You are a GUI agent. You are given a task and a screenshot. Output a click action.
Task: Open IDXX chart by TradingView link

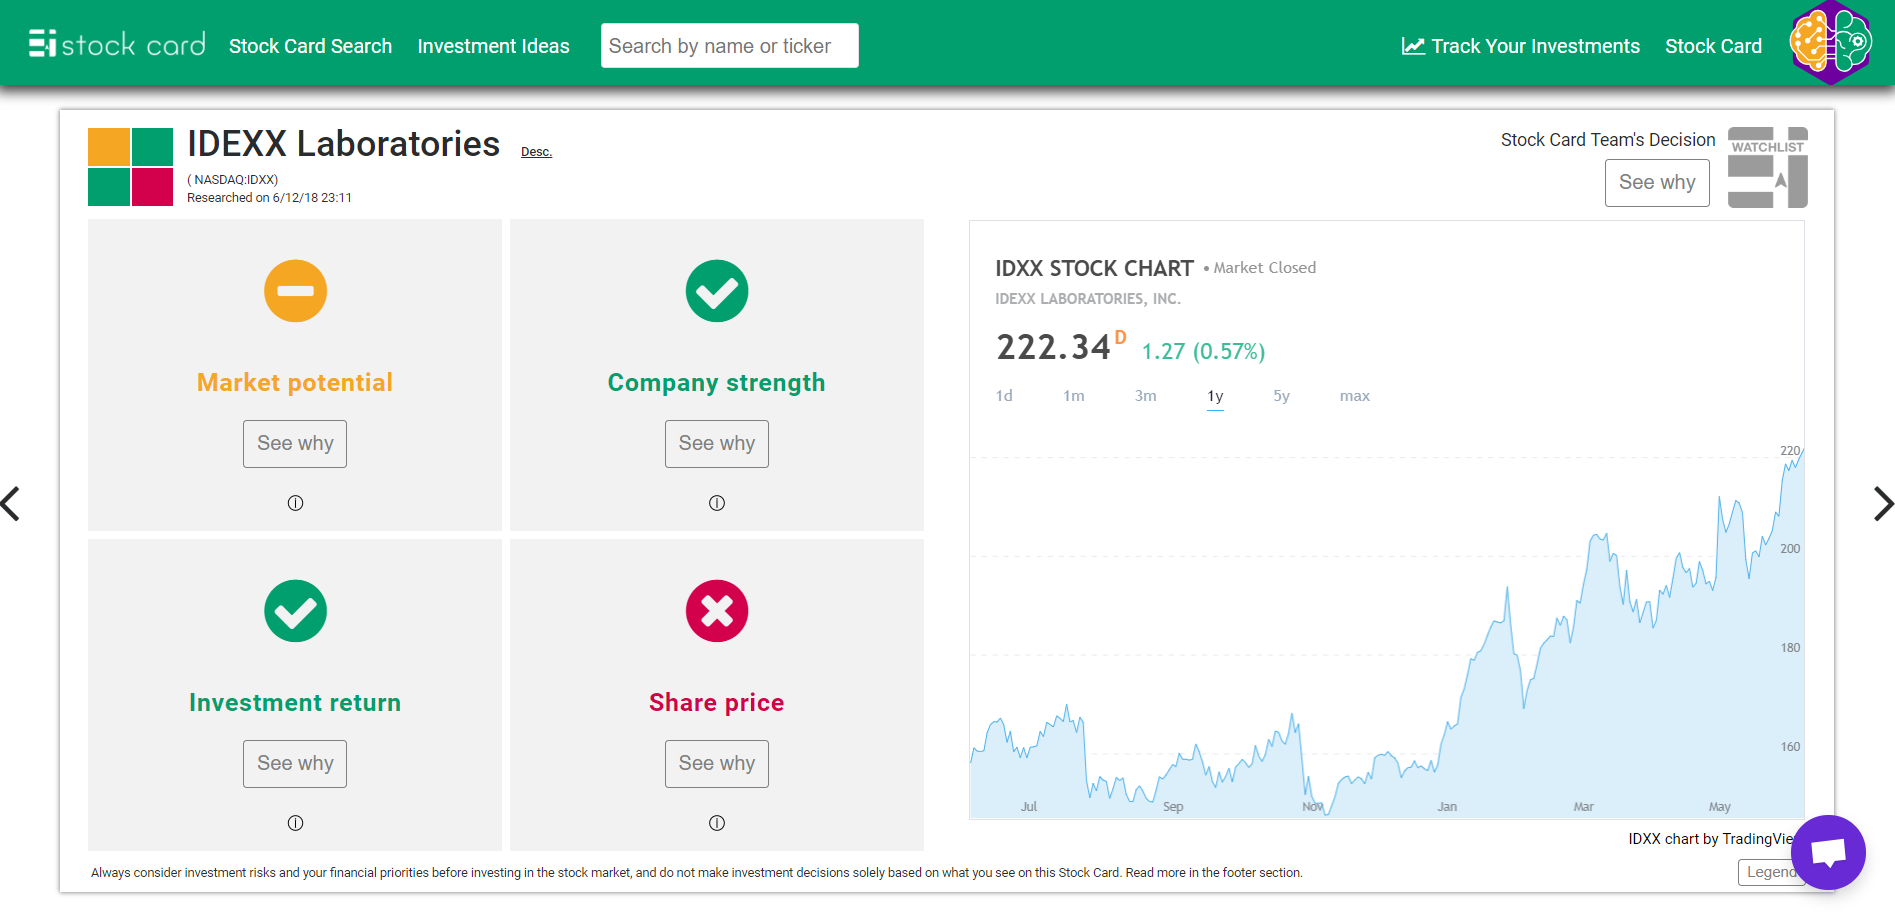1715,839
